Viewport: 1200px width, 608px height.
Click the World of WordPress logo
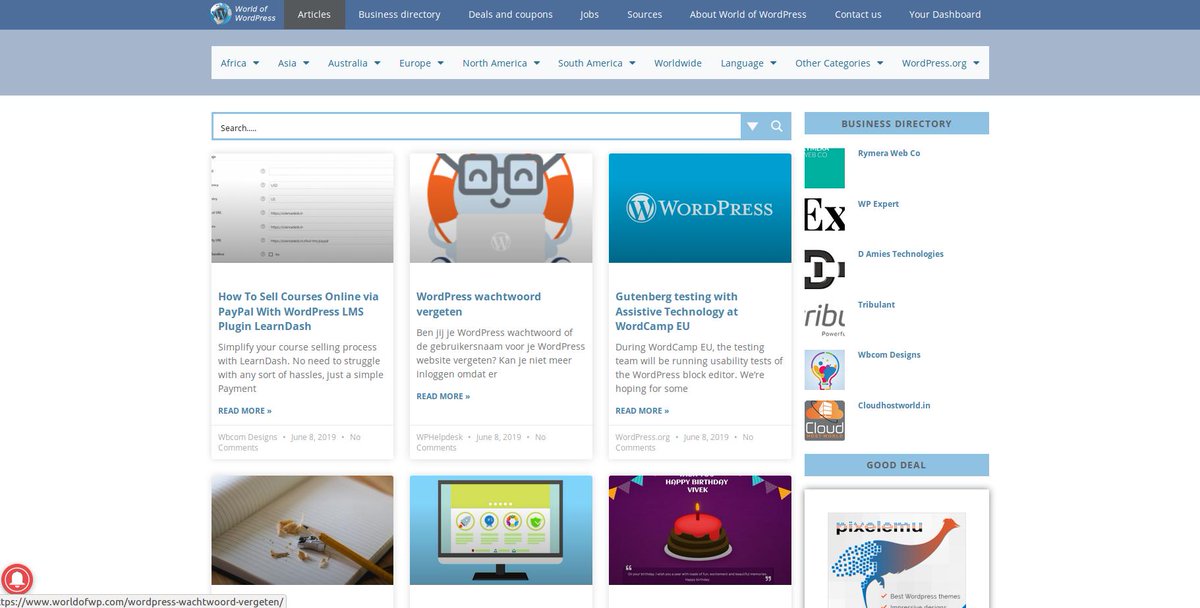coord(243,14)
